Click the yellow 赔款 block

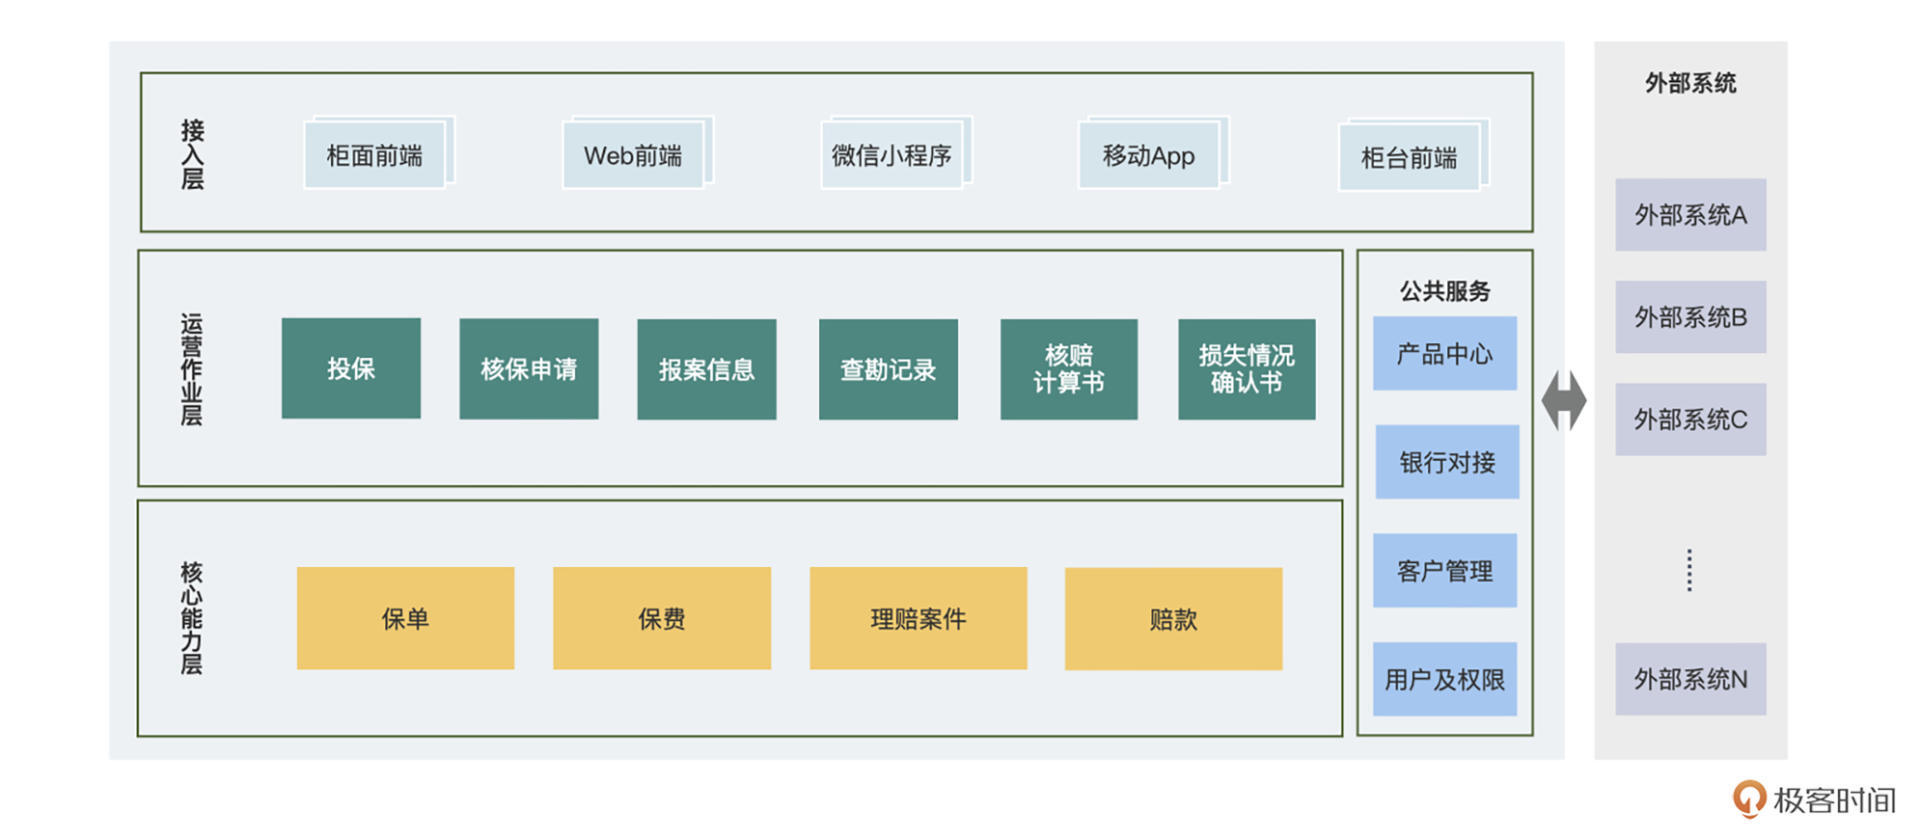pyautogui.click(x=1173, y=619)
